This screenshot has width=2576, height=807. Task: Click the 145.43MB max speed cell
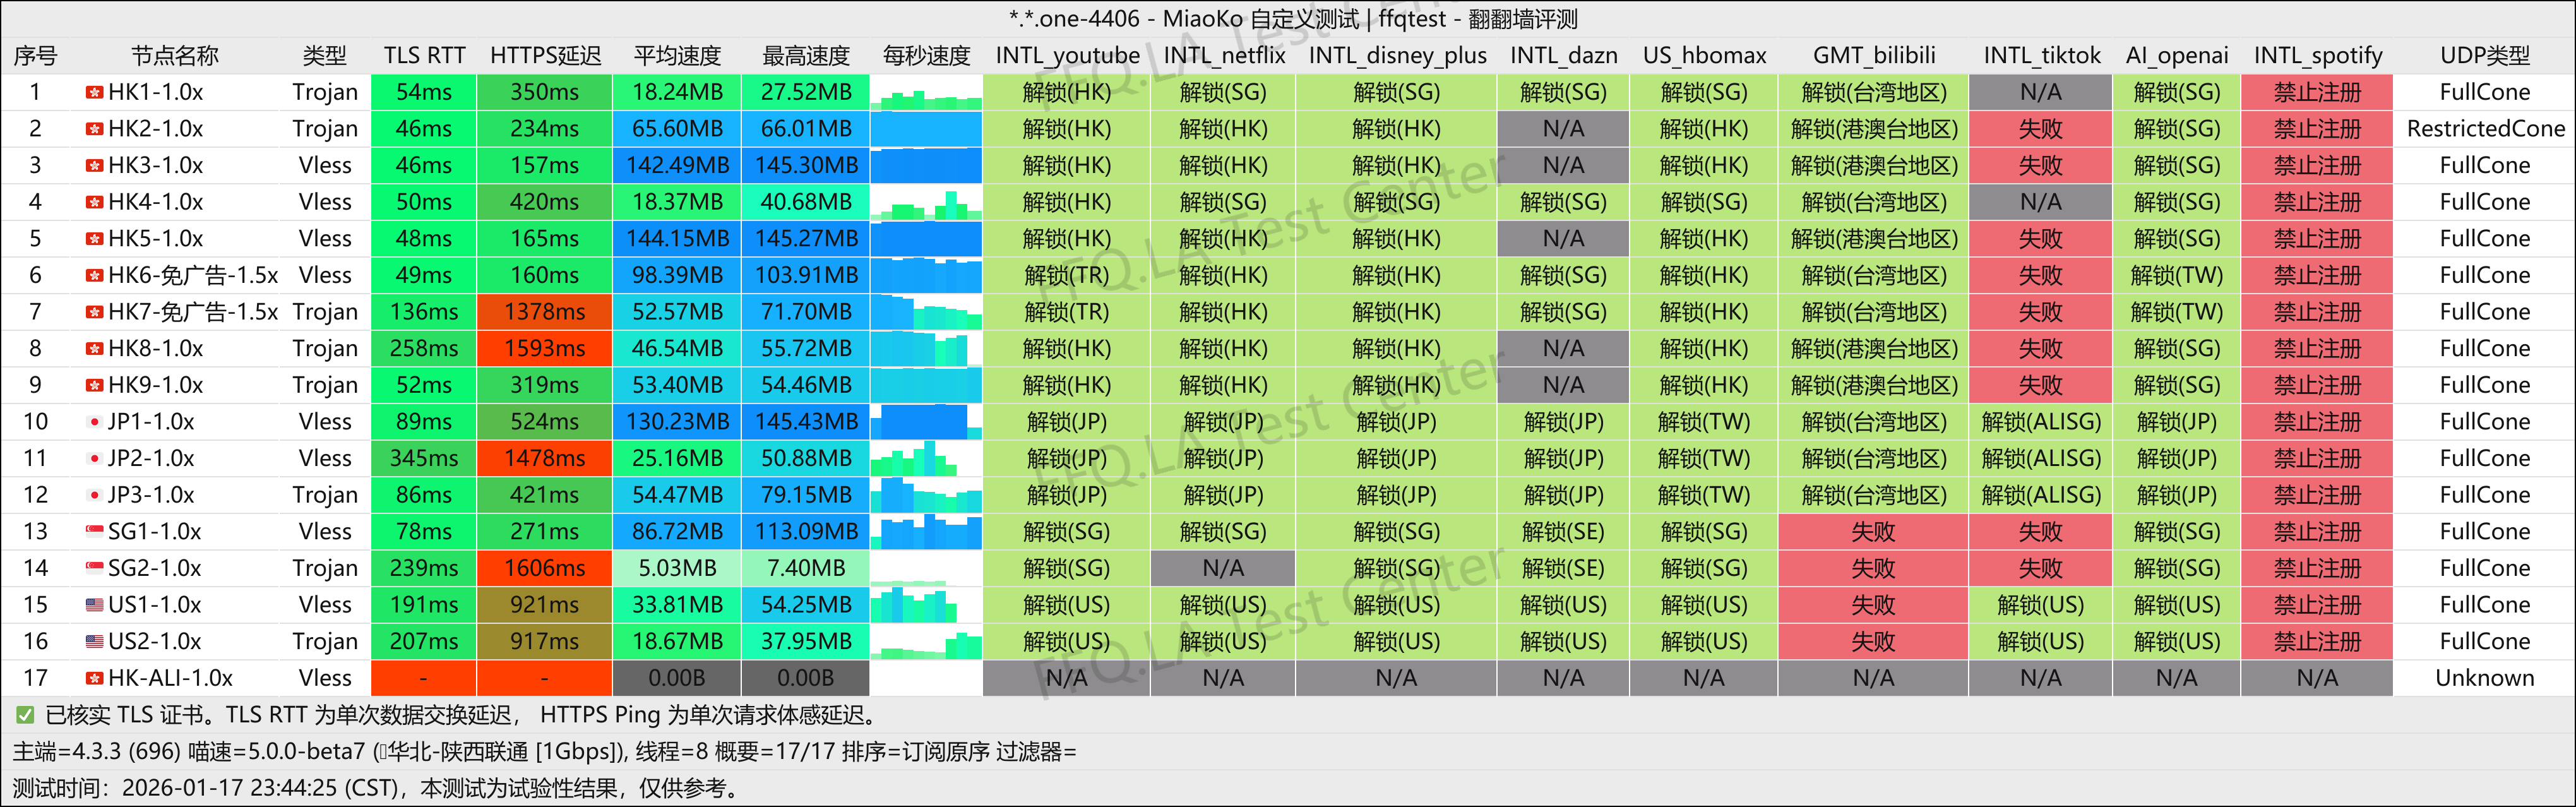pos(806,422)
